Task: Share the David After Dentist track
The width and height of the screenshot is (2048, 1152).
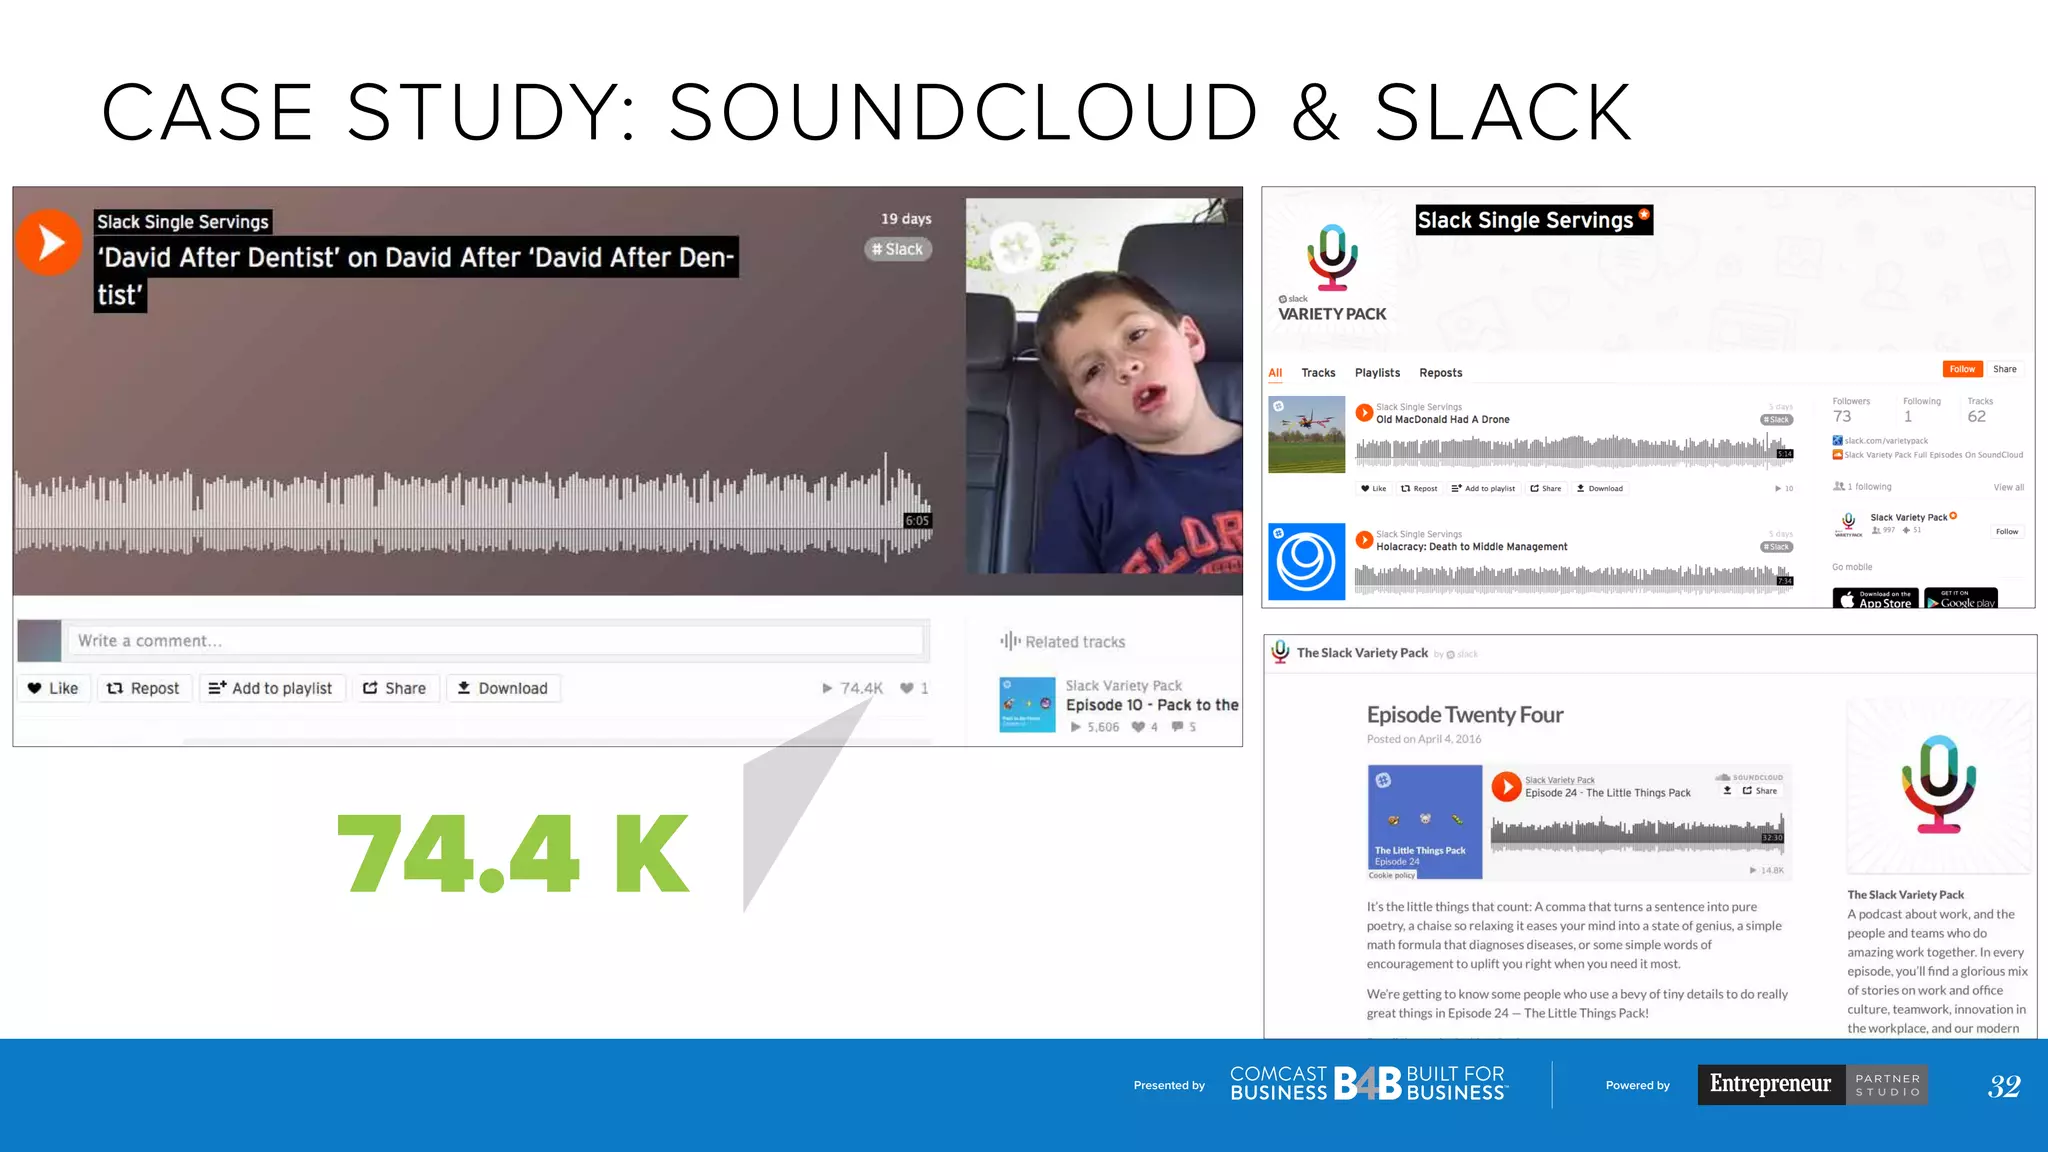Action: [x=395, y=688]
